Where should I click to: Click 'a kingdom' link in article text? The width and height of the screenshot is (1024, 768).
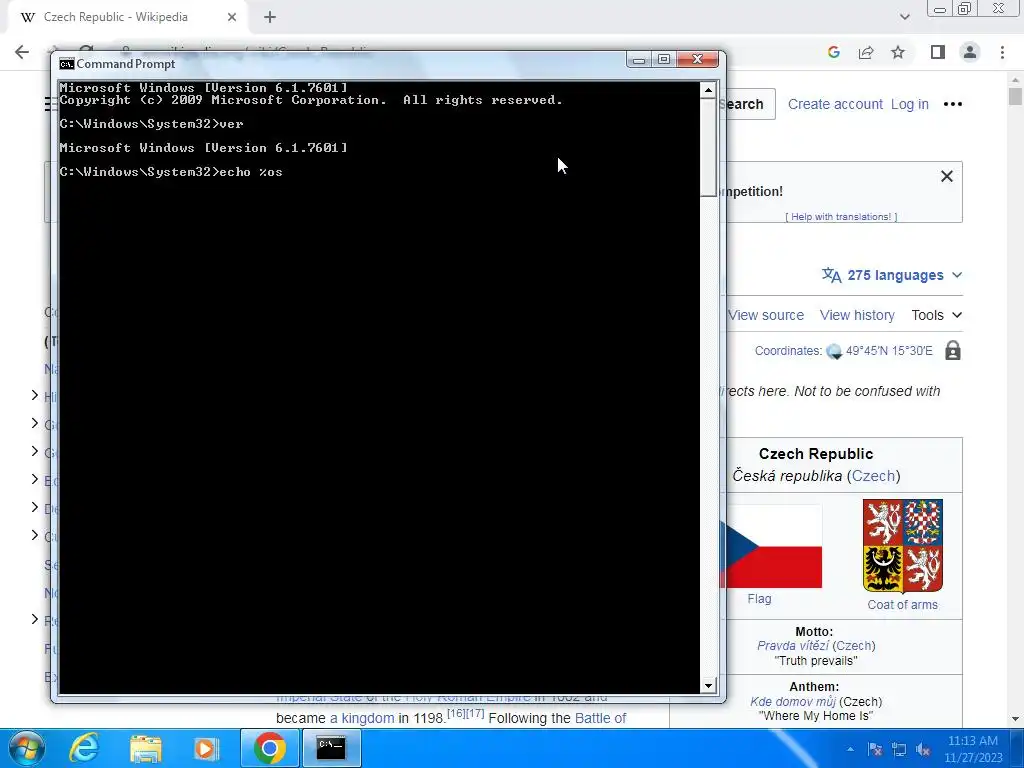(x=362, y=718)
